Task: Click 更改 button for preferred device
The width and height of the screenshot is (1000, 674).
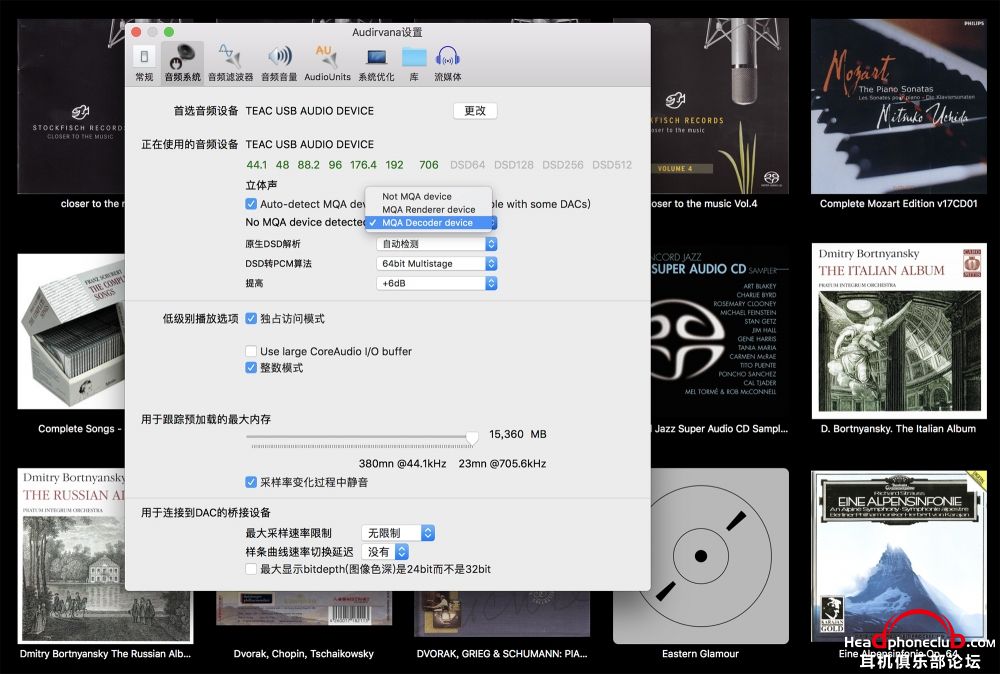Action: pyautogui.click(x=475, y=110)
